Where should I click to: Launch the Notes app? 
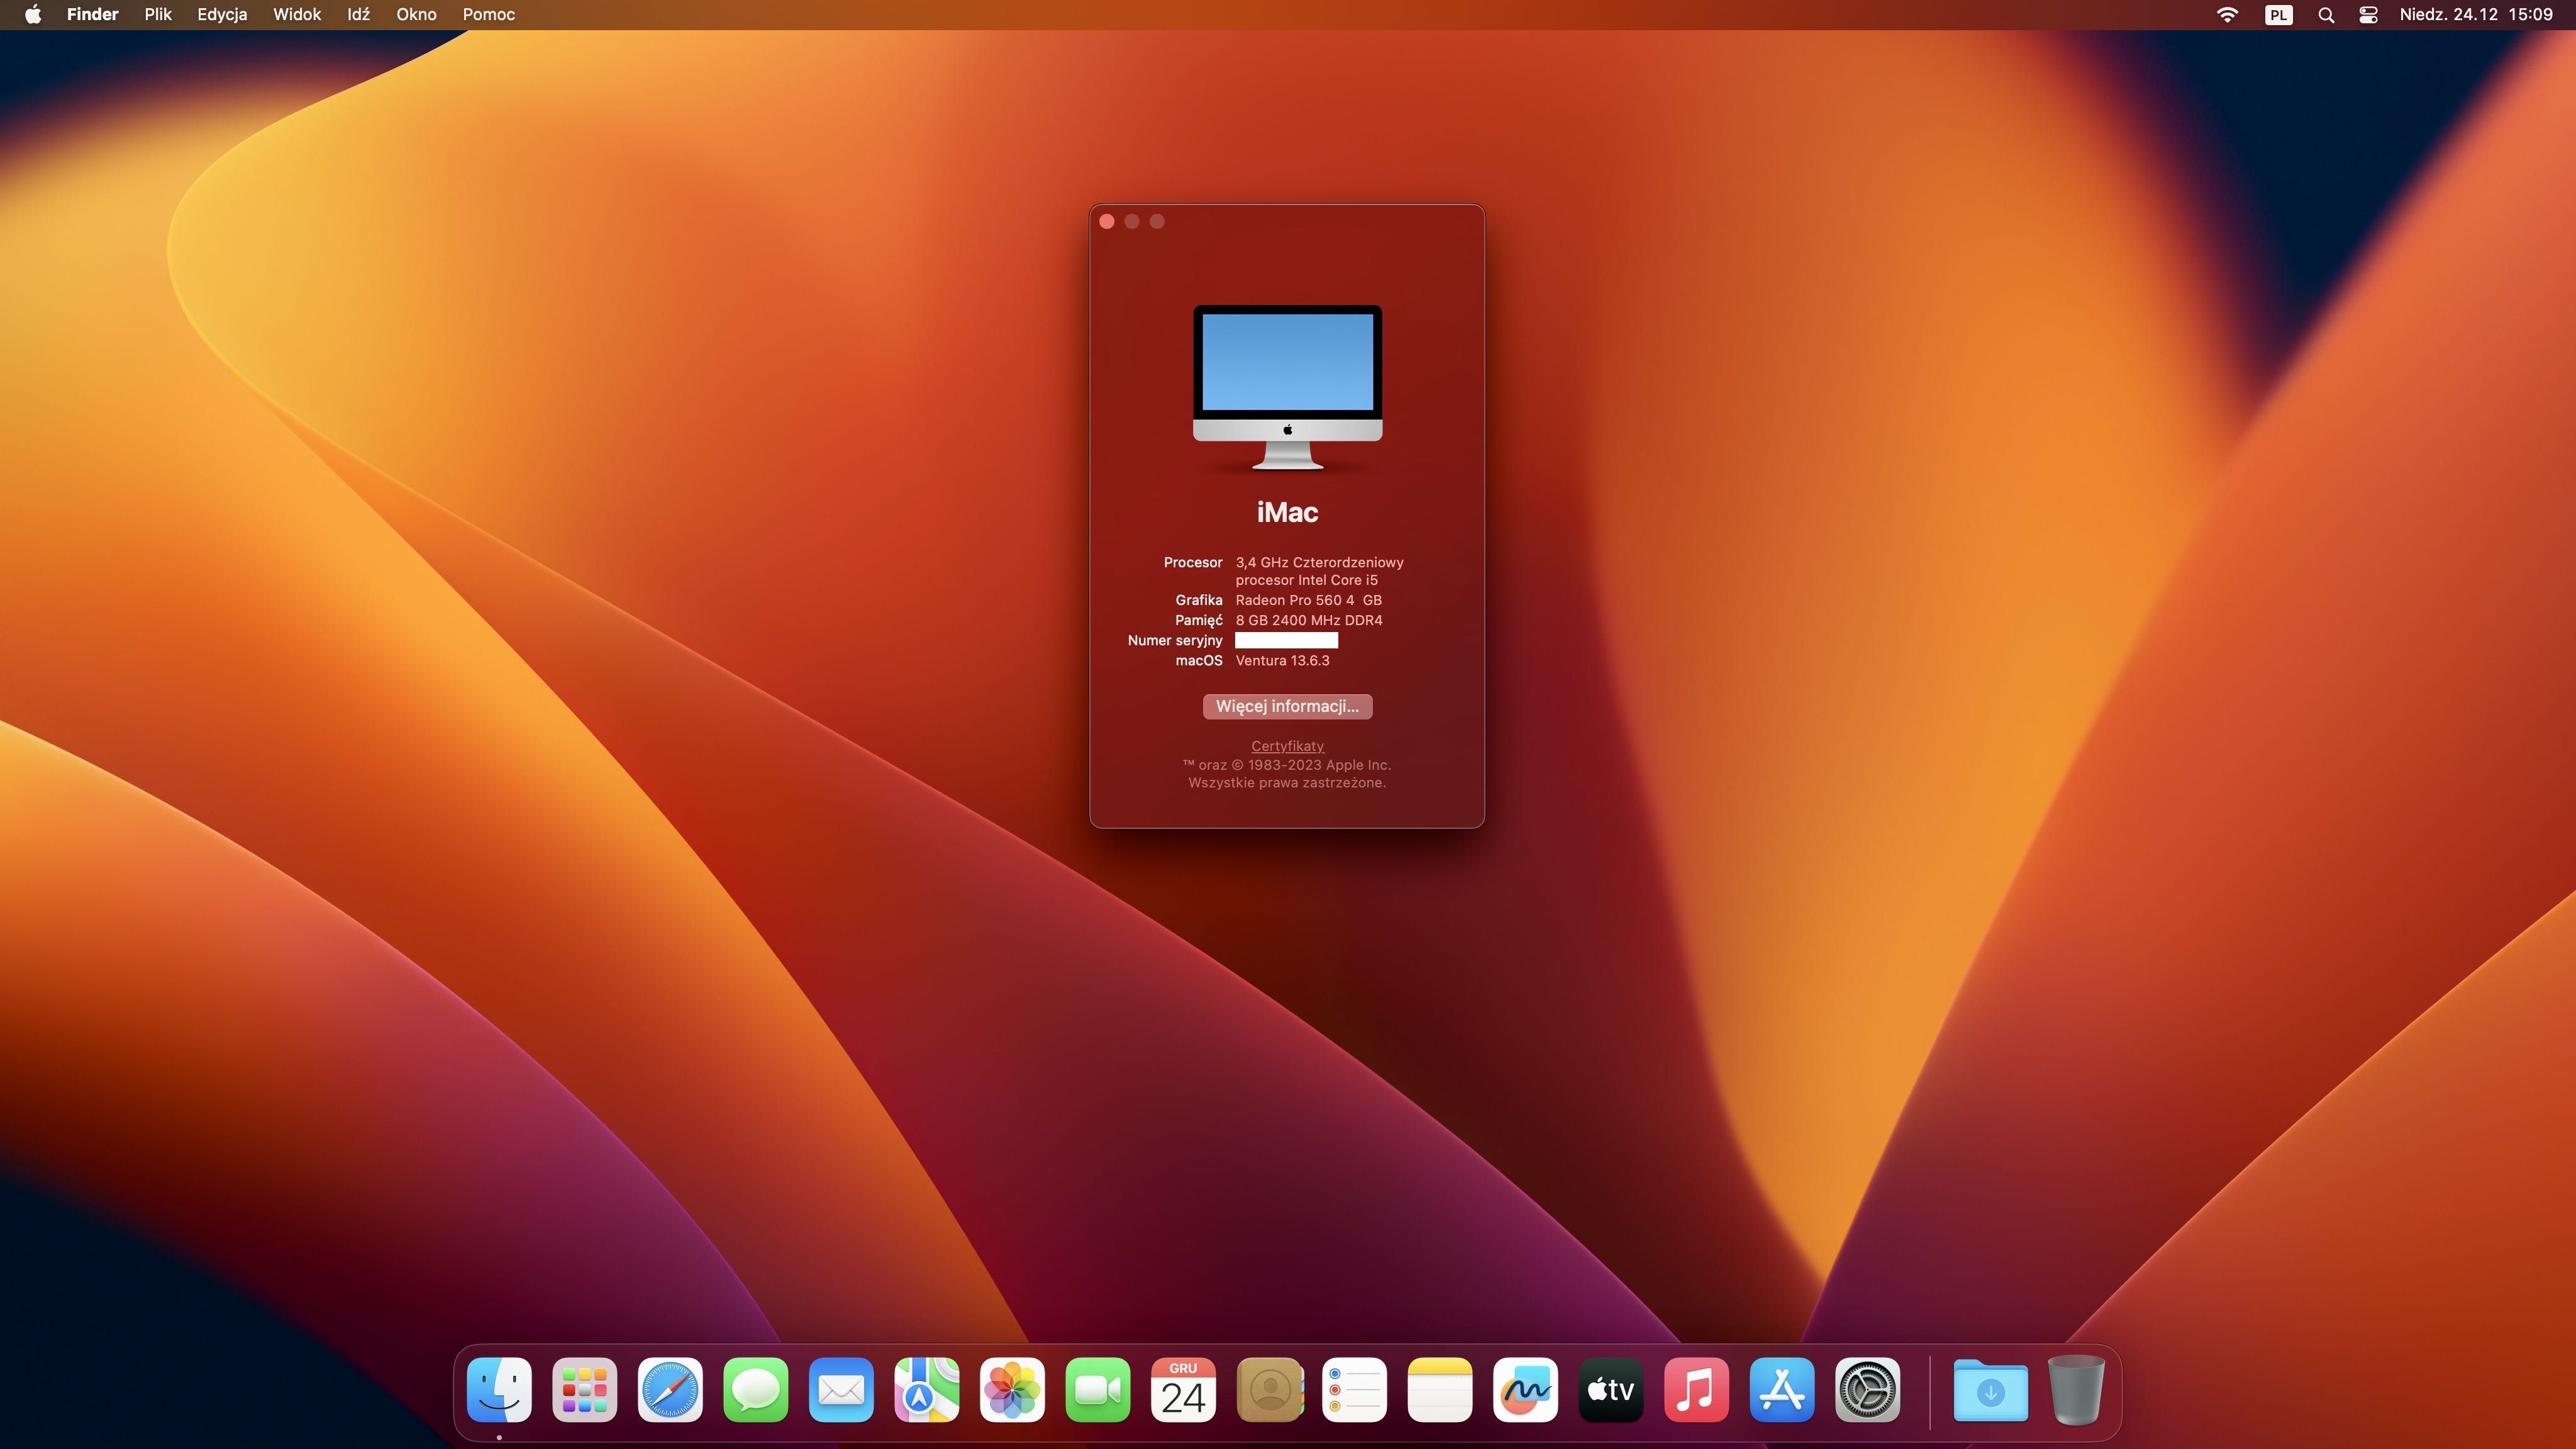click(x=1440, y=1389)
